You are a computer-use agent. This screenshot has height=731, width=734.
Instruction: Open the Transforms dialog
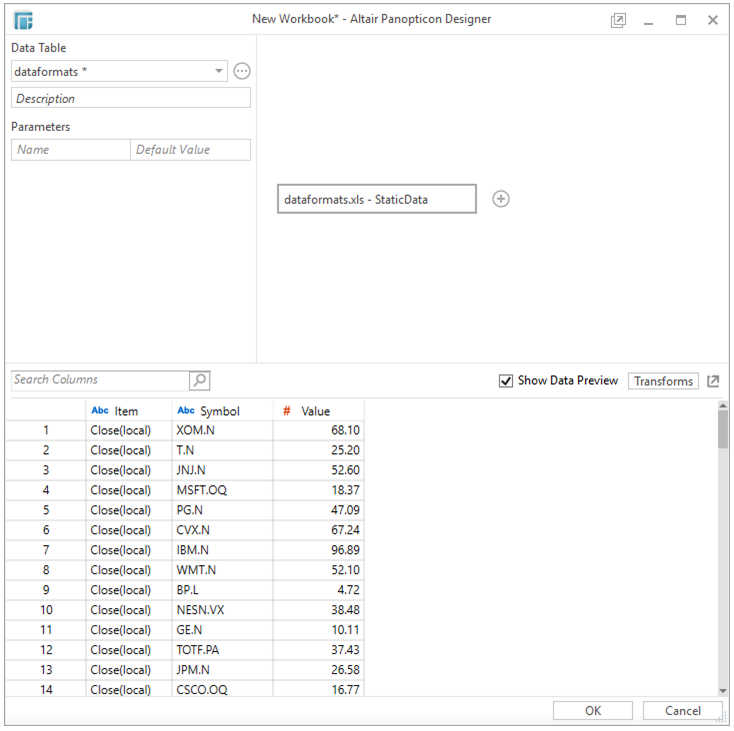point(663,381)
